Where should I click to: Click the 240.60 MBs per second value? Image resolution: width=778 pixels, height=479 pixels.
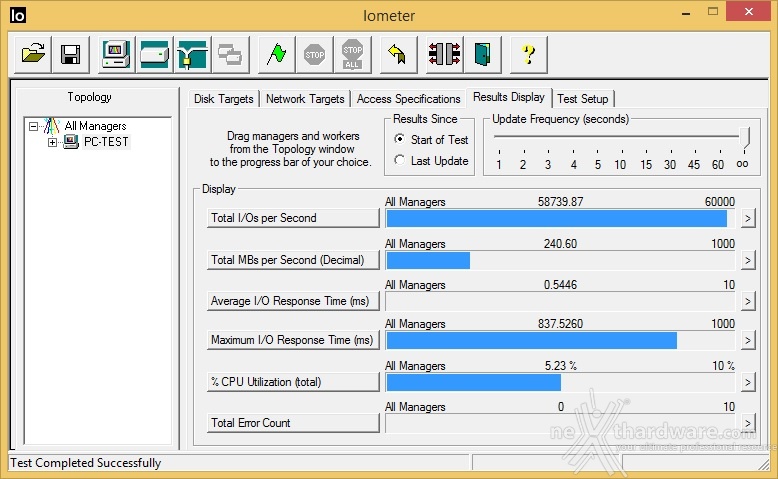tap(560, 244)
